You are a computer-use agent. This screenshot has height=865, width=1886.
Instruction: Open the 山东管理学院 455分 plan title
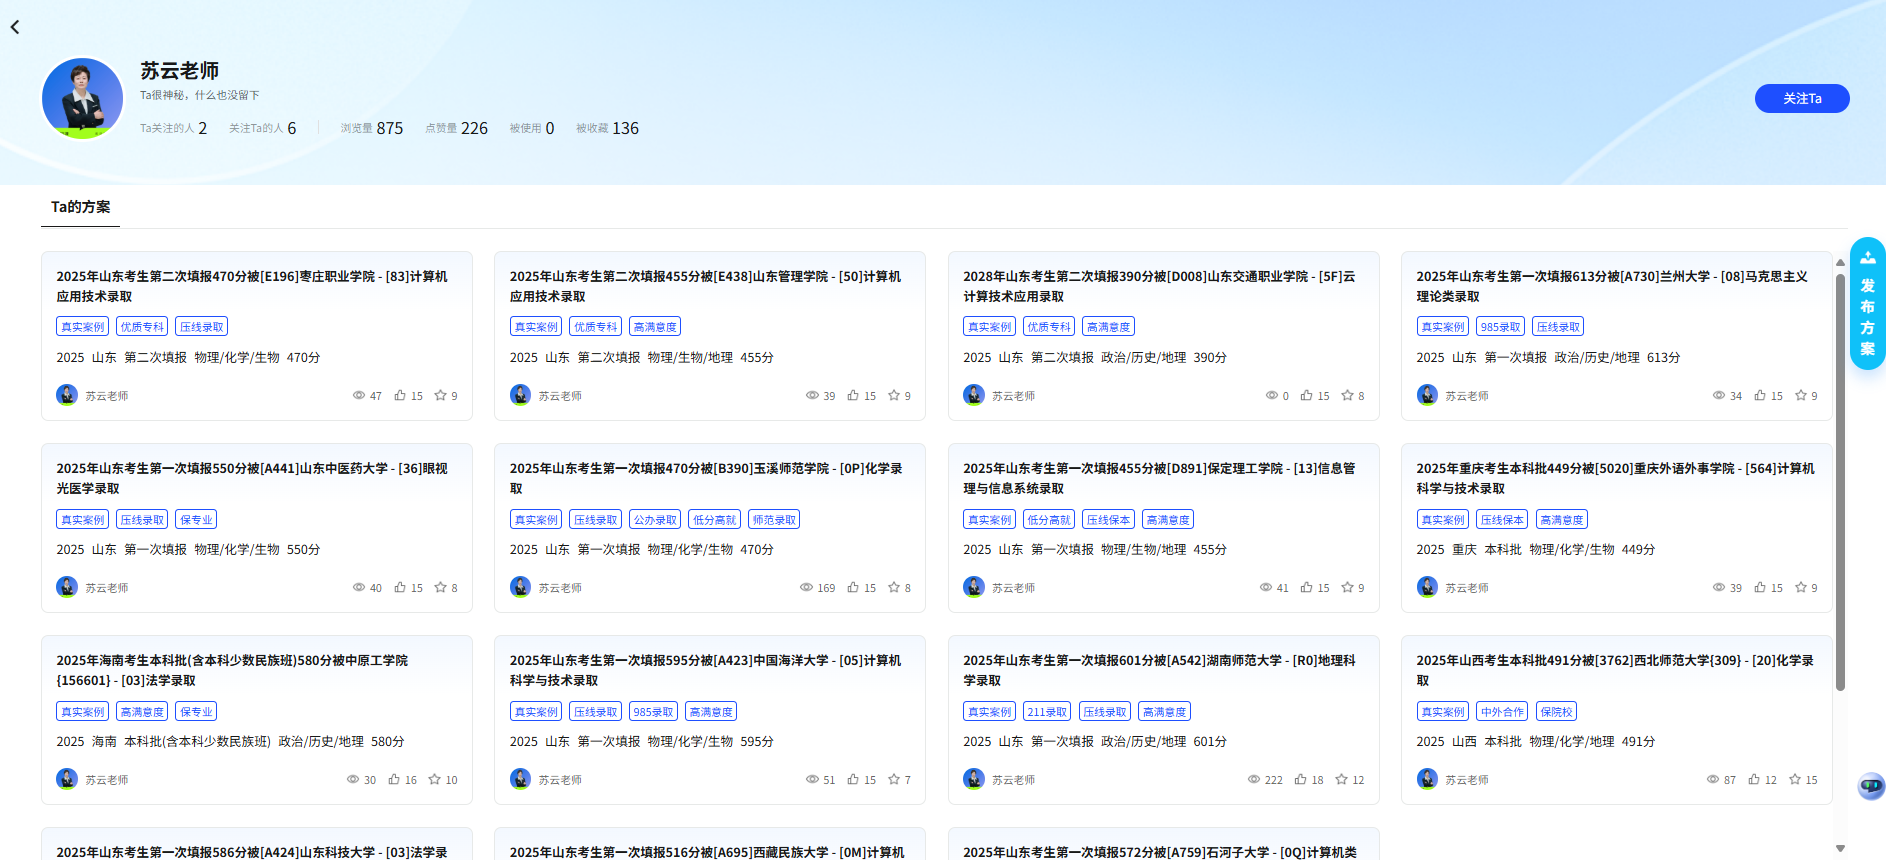[705, 286]
